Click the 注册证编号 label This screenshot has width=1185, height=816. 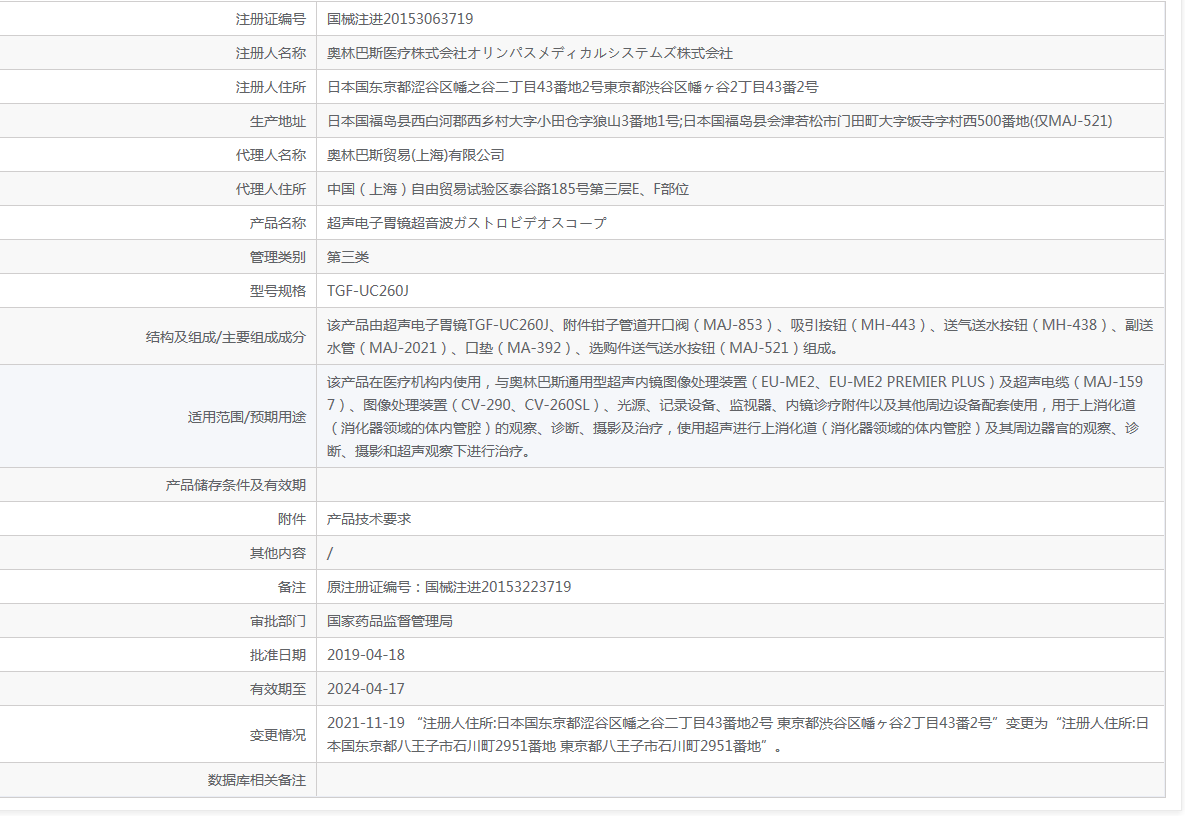click(x=271, y=19)
